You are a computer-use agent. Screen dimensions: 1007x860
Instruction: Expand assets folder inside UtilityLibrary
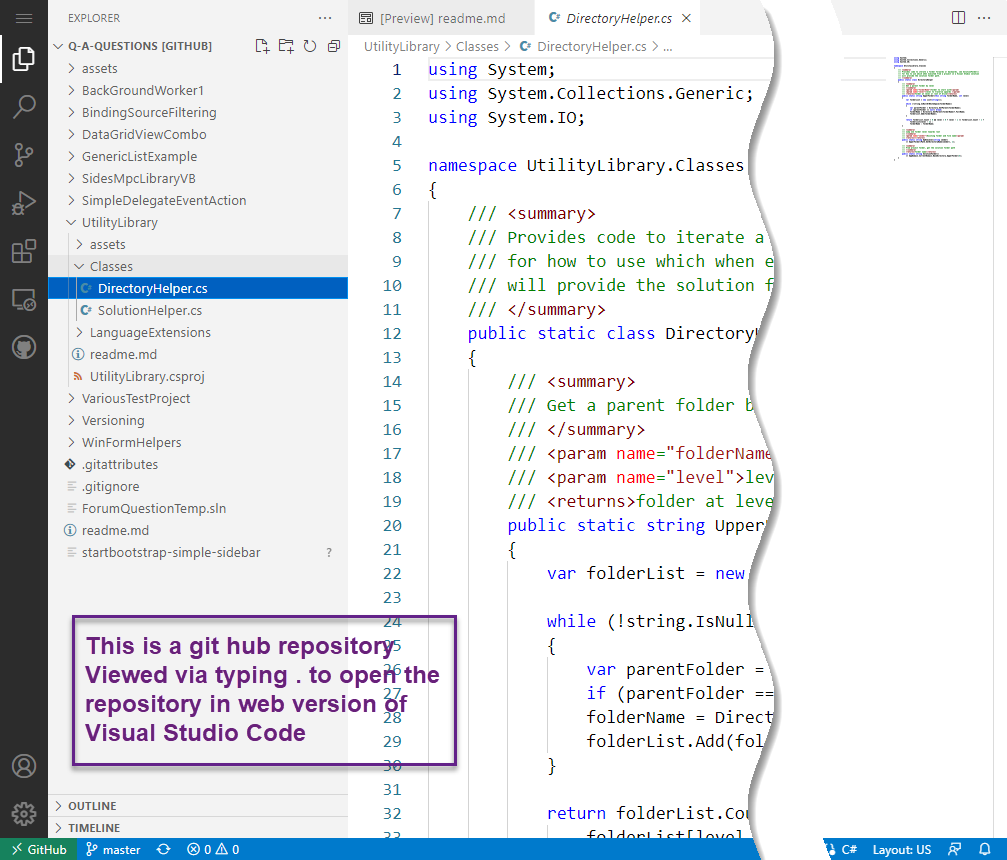point(198,245)
